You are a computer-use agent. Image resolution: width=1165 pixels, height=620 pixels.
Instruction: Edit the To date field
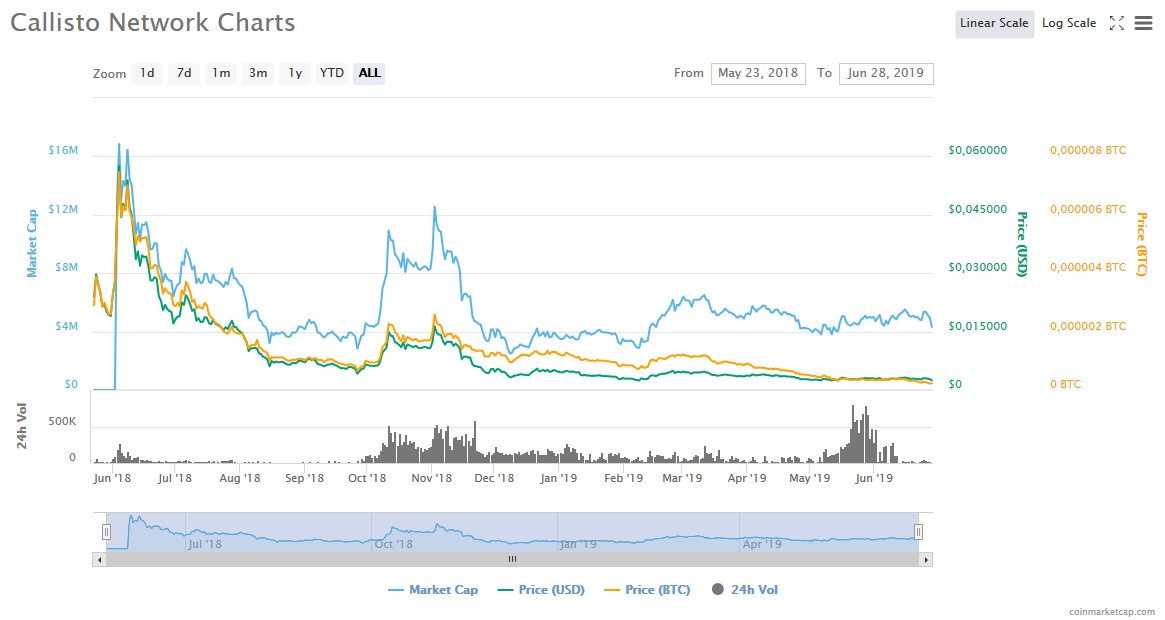[x=886, y=74]
